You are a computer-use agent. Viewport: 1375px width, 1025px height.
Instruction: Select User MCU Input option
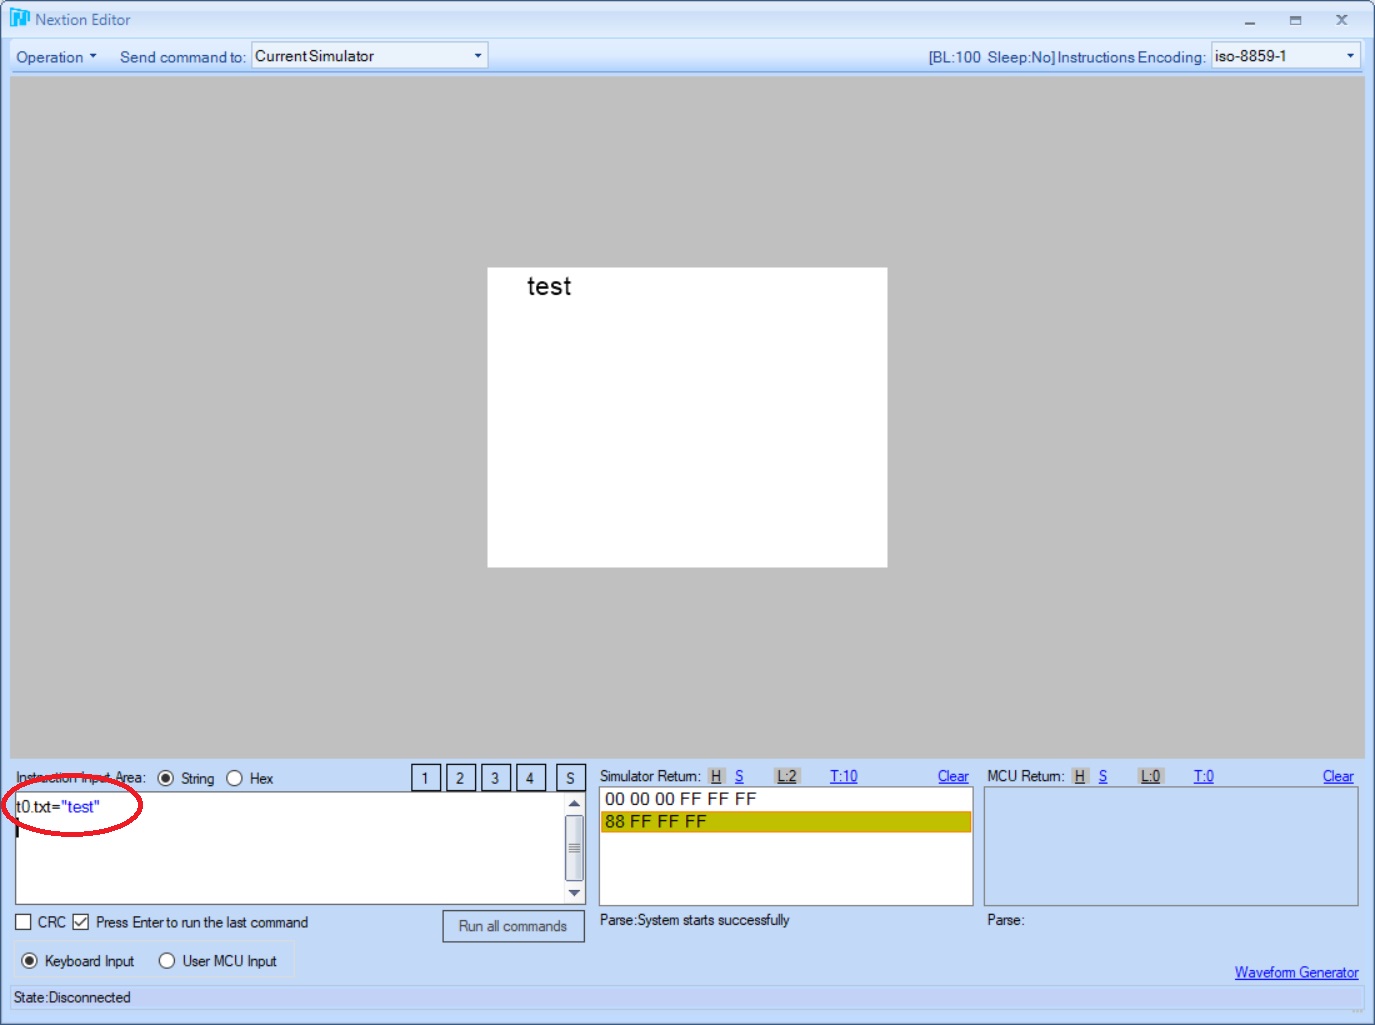[167, 961]
